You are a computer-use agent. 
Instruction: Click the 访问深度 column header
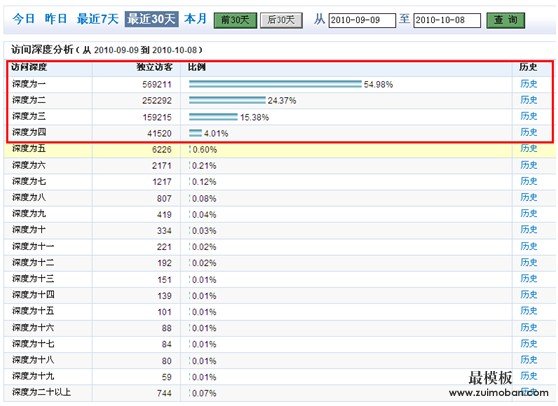pos(29,67)
